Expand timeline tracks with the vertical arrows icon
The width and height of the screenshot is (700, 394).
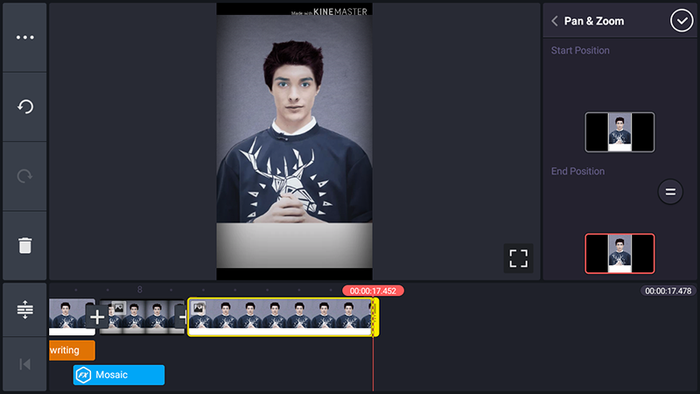tap(25, 309)
